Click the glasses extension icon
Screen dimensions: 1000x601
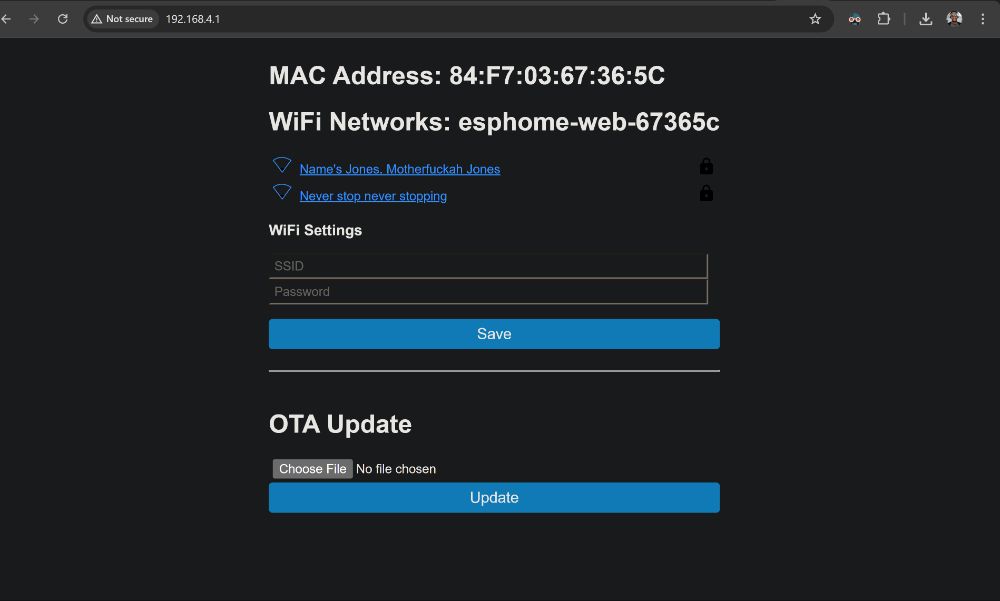(x=855, y=19)
